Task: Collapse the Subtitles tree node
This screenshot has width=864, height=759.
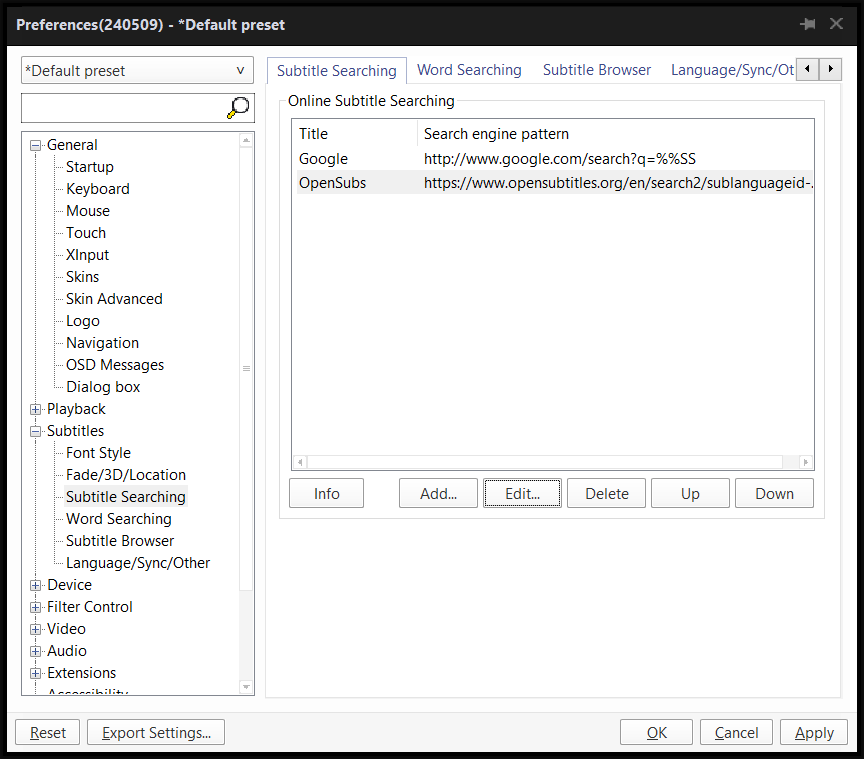Action: click(36, 432)
